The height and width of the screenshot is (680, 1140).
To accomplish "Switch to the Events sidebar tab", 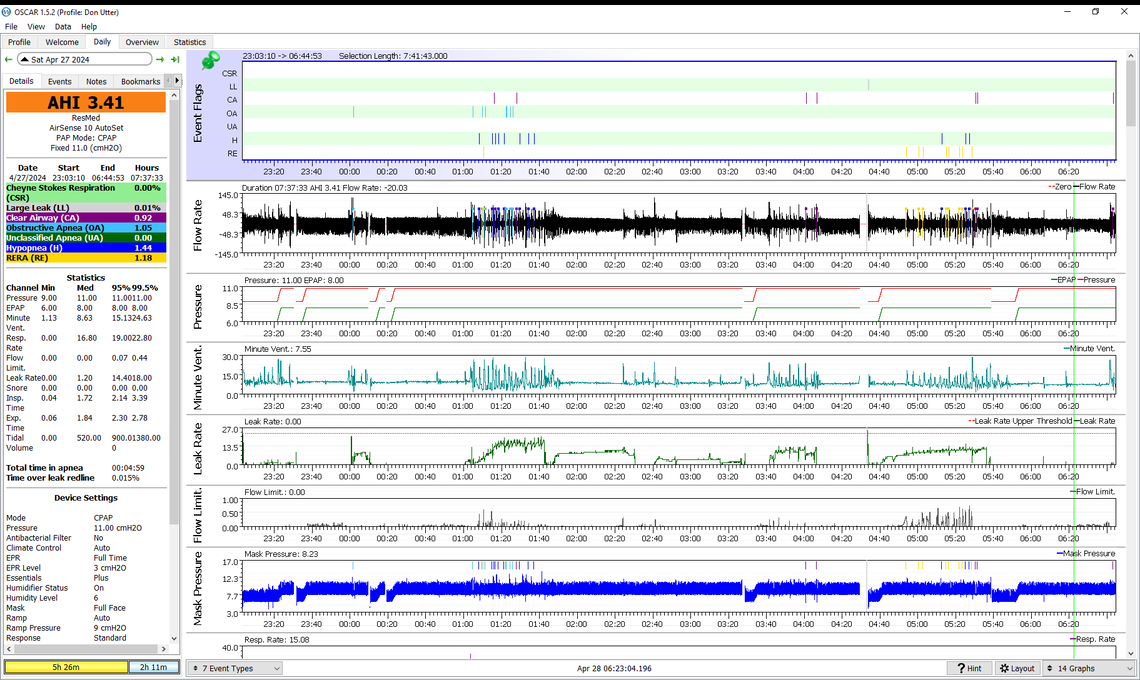I will coord(59,81).
